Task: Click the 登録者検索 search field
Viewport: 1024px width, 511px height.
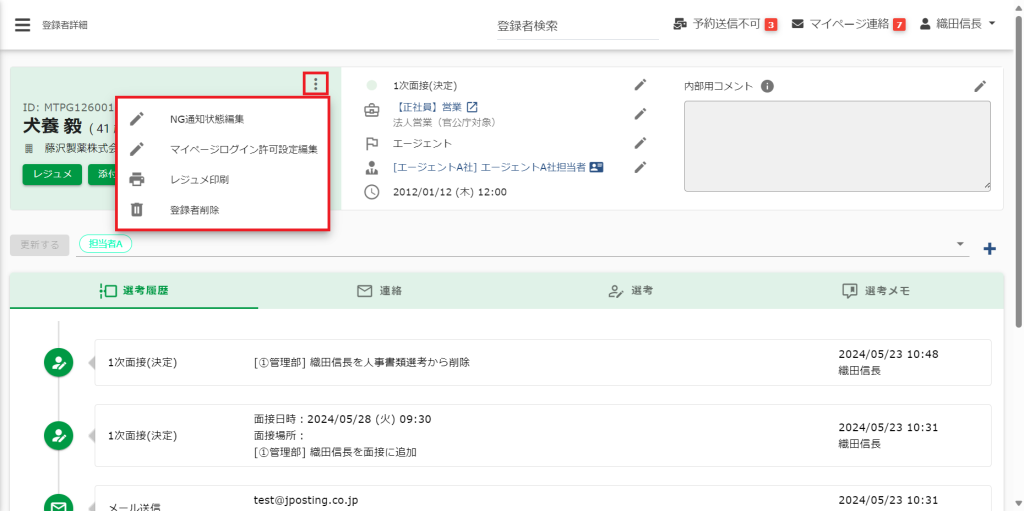Action: [x=577, y=26]
